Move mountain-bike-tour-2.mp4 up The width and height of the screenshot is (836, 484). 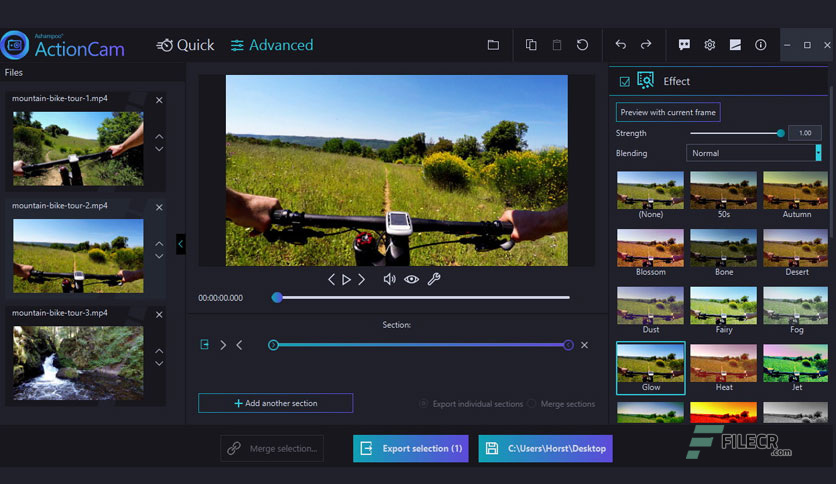[159, 244]
